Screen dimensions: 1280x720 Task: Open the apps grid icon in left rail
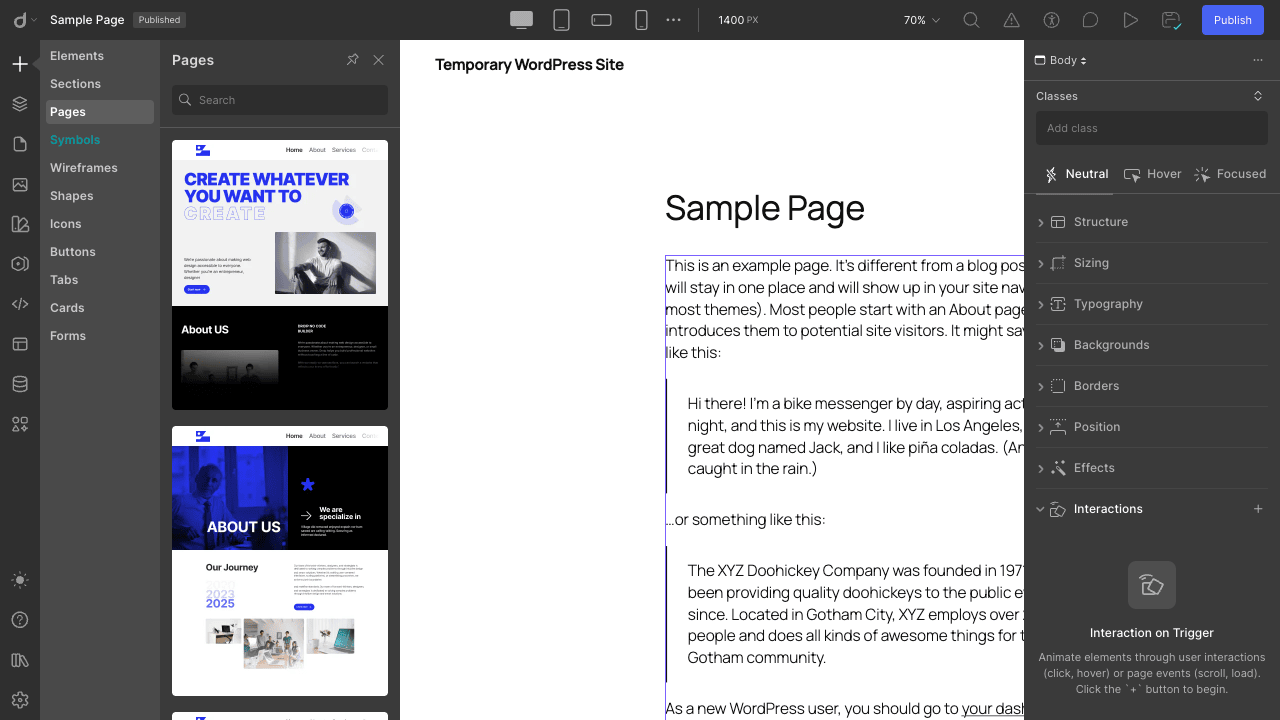click(20, 424)
